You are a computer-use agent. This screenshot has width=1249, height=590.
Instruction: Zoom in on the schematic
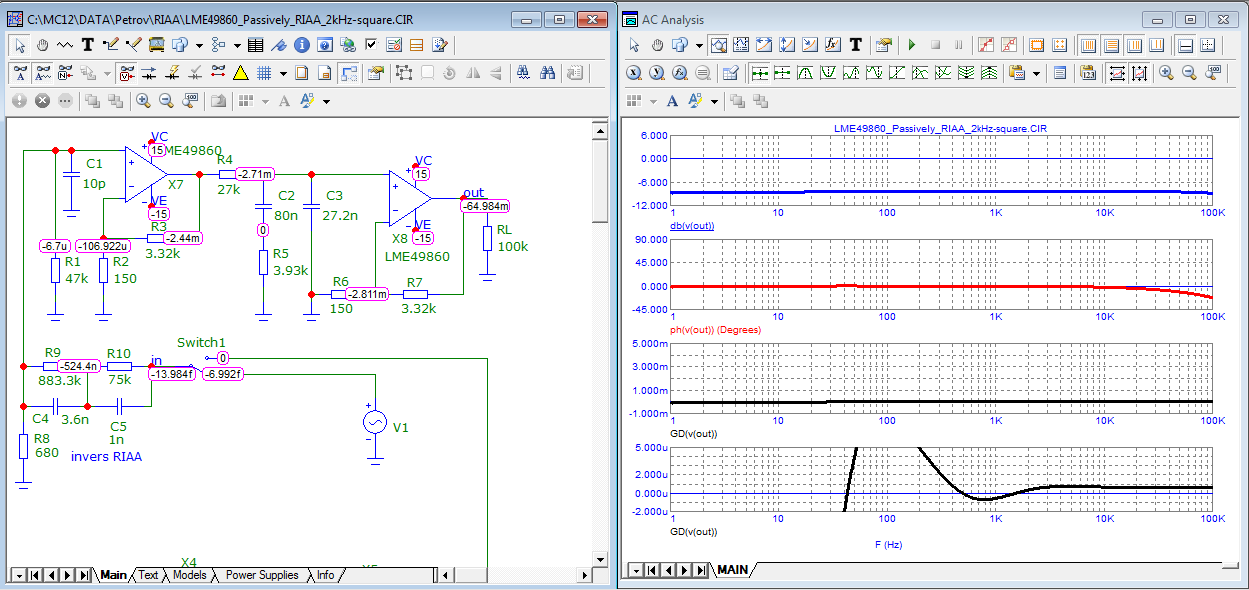pyautogui.click(x=143, y=101)
